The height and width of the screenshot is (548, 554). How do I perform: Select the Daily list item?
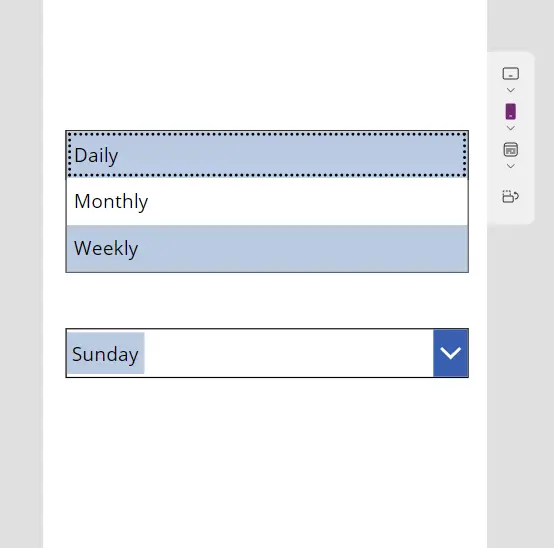pos(267,155)
